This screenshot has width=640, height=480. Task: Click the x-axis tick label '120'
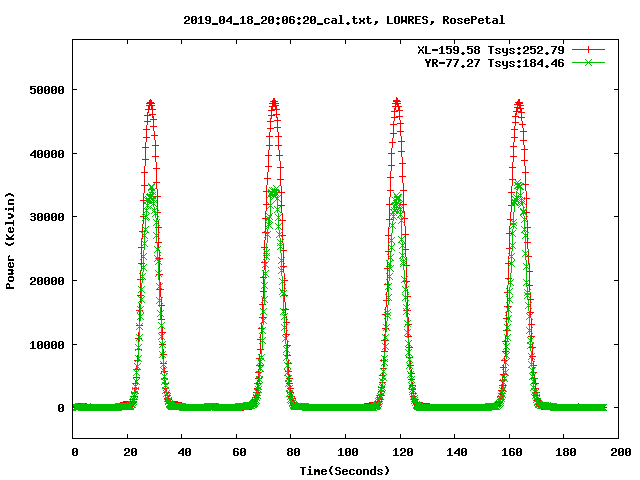402,452
